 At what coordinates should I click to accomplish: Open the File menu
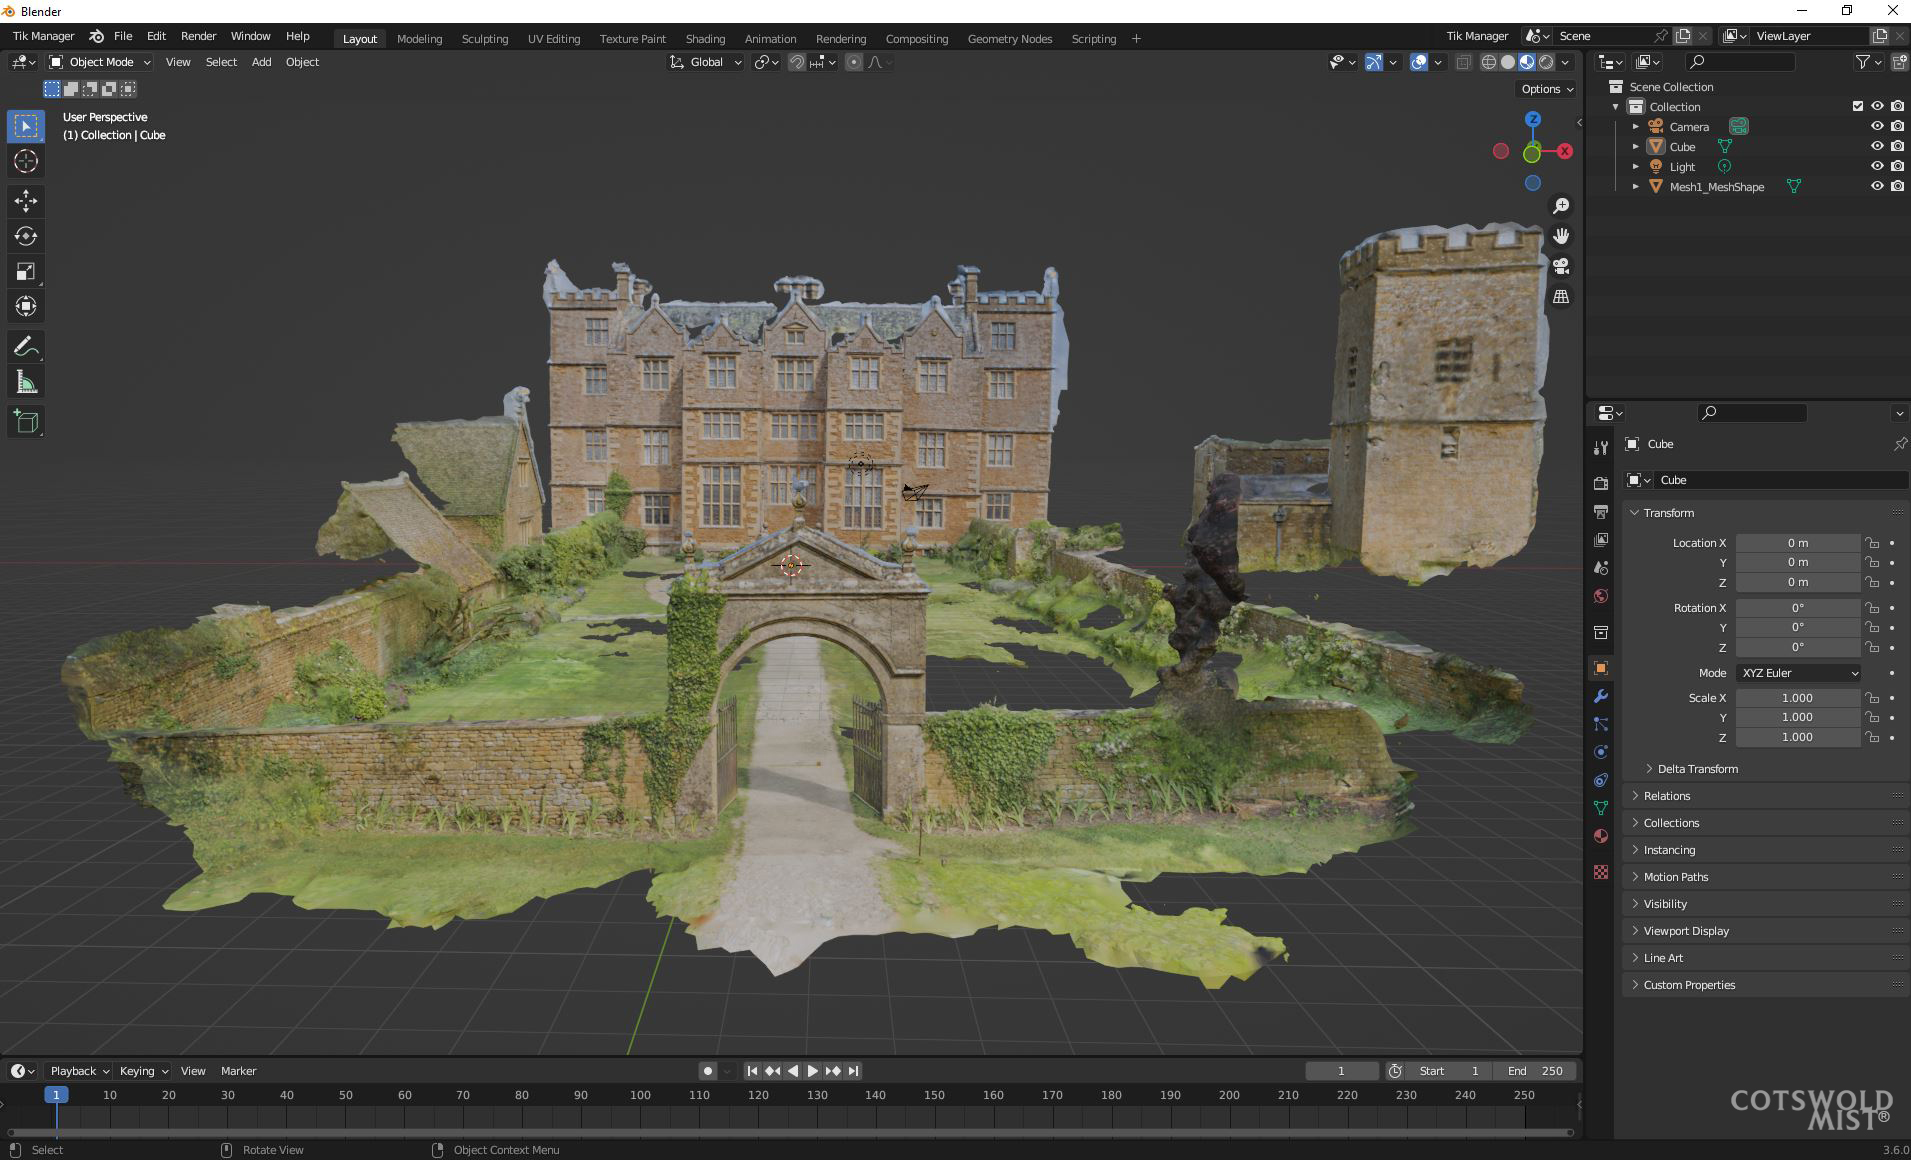click(123, 36)
